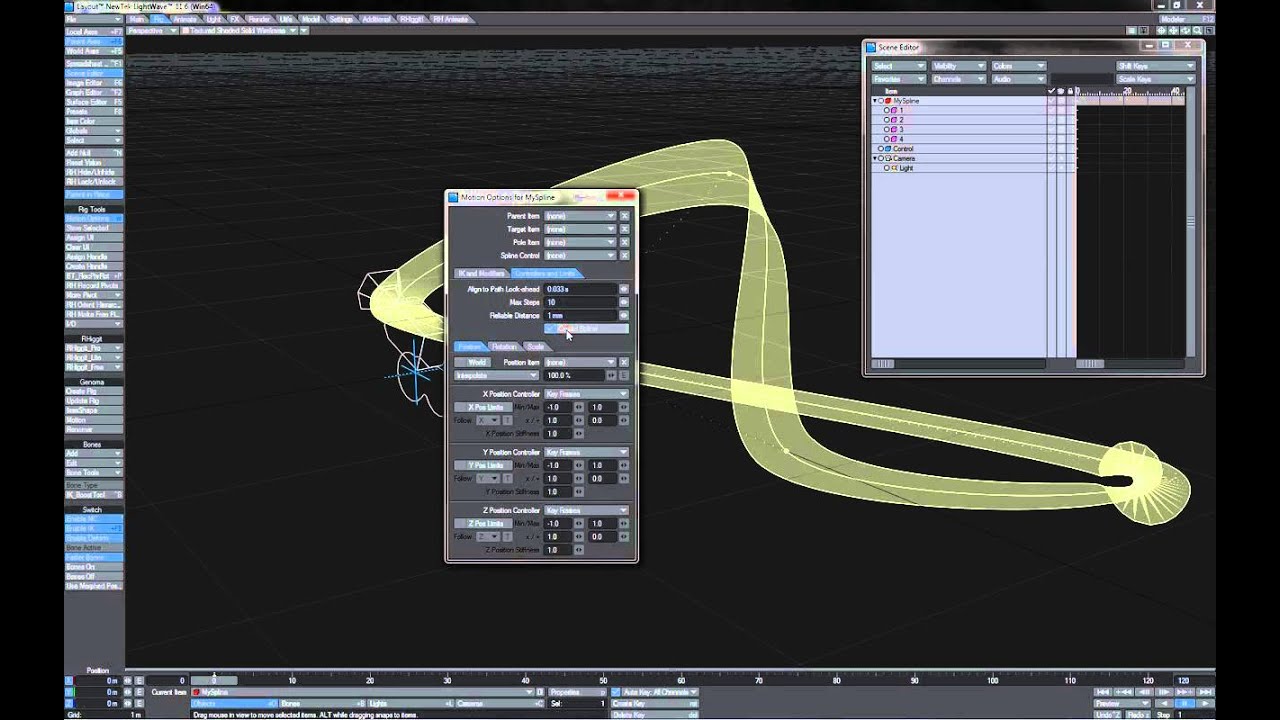
Task: Open the Interpolate dropdown
Action: coord(496,375)
